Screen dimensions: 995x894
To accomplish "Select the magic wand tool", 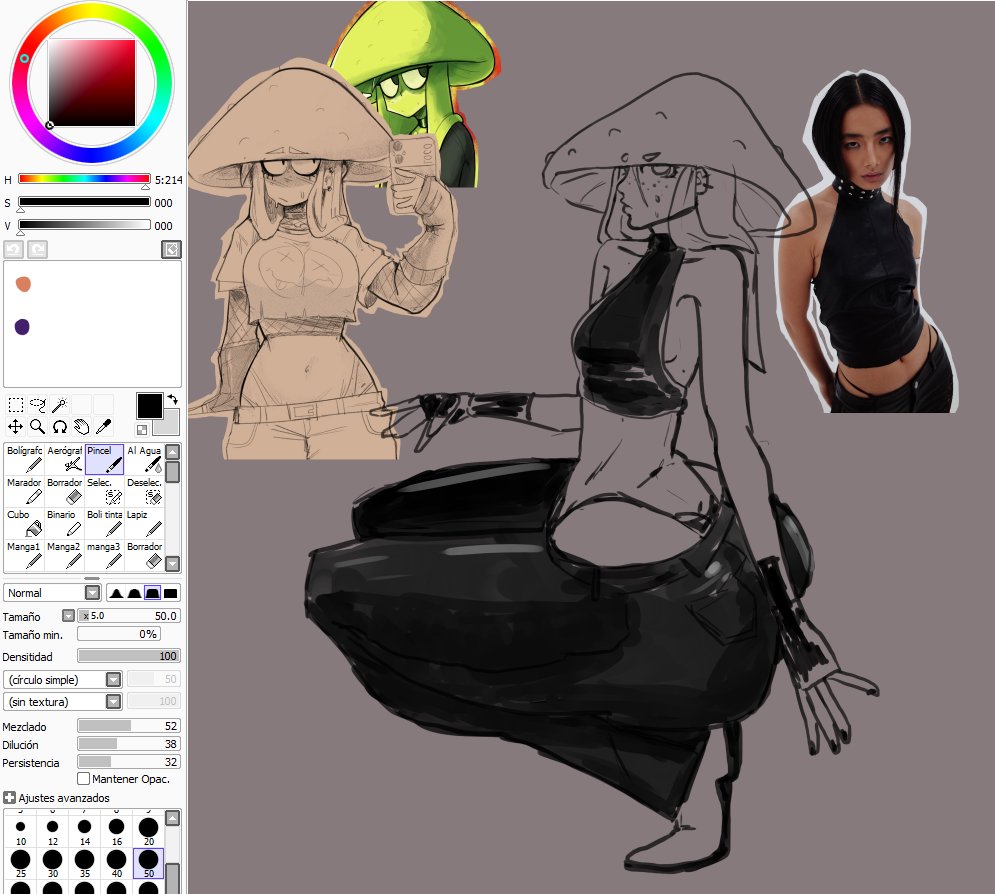I will click(60, 405).
